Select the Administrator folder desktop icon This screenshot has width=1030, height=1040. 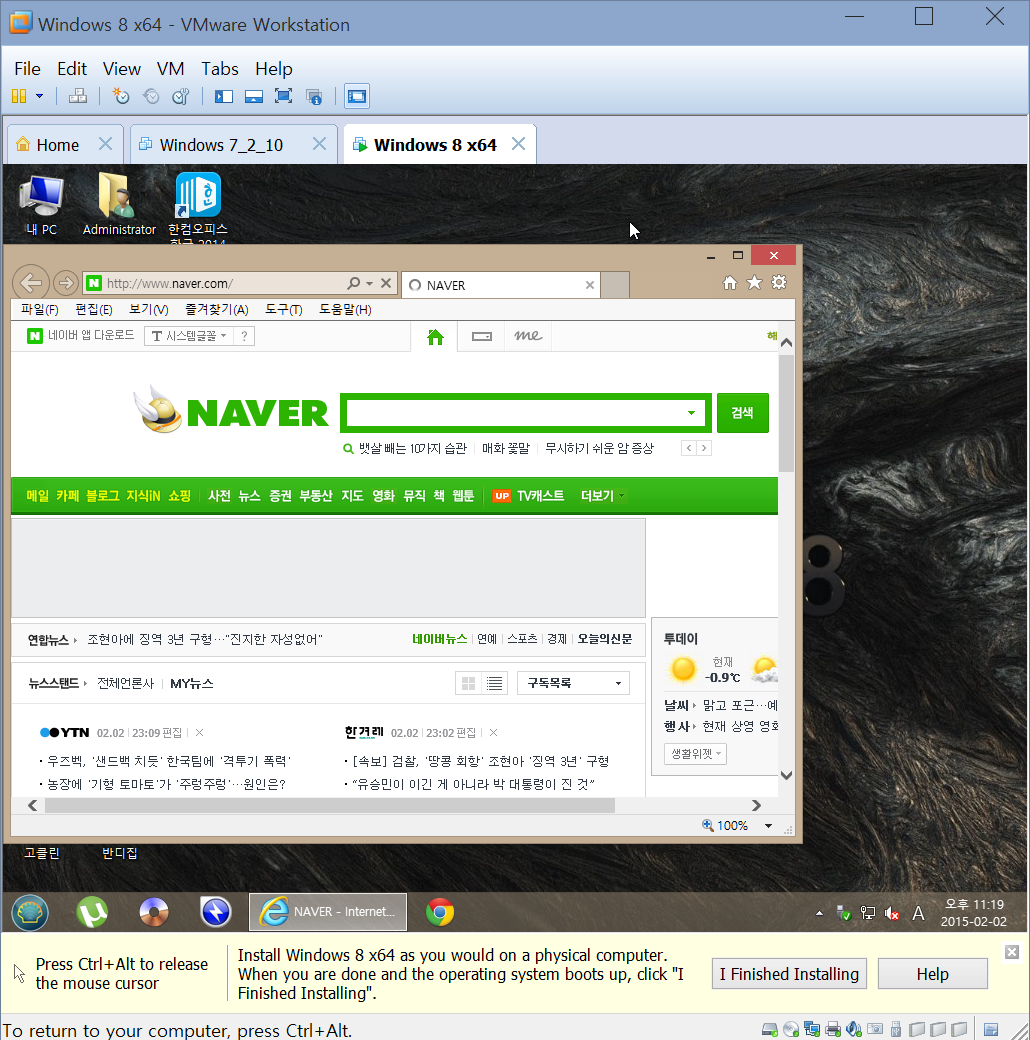(x=119, y=205)
